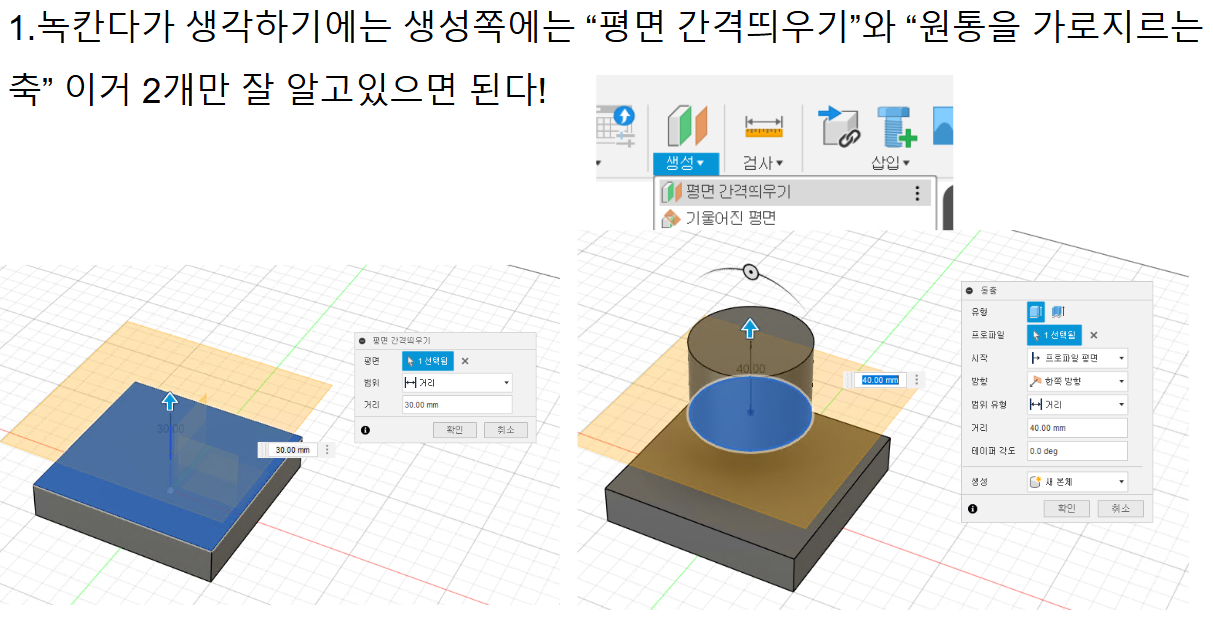Click the 거리 40.00 mm input in 돌출 dialog
The width and height of the screenshot is (1213, 619).
pyautogui.click(x=1078, y=428)
